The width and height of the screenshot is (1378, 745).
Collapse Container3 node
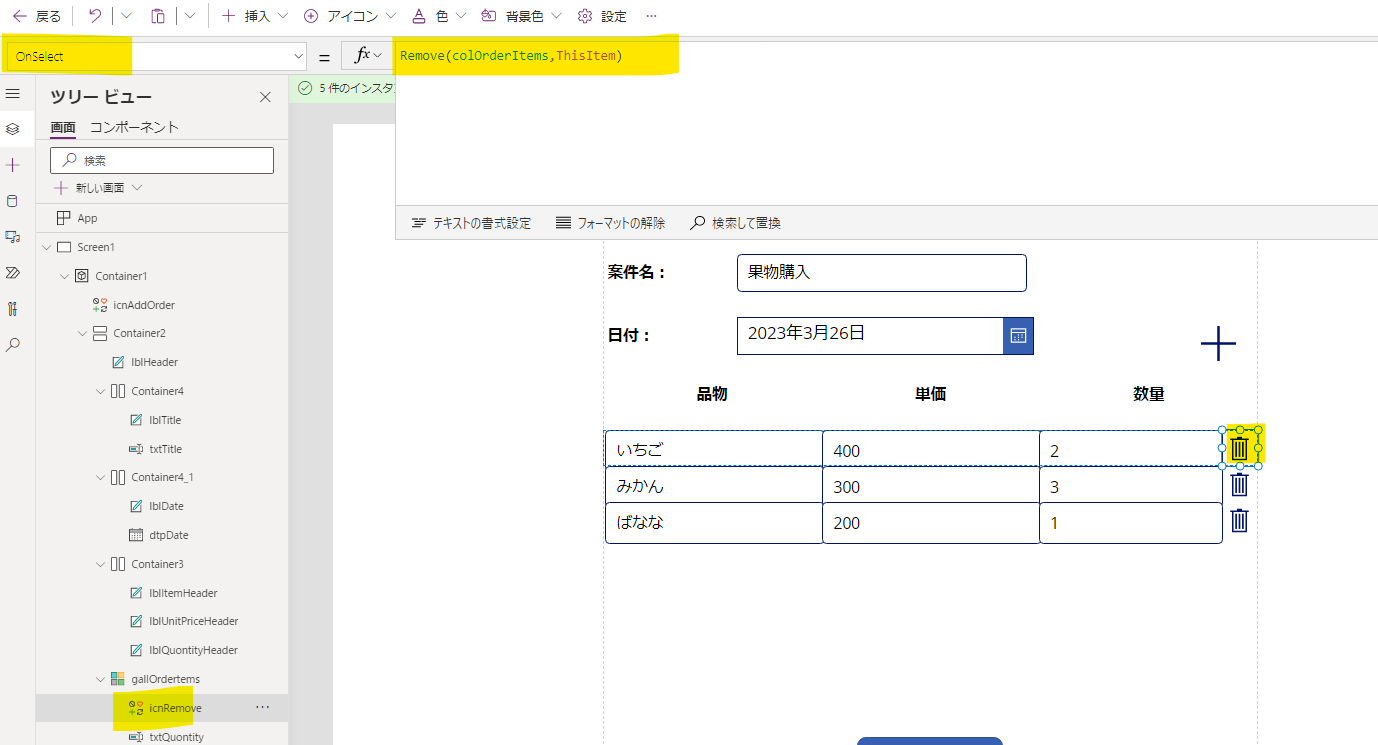pos(100,564)
